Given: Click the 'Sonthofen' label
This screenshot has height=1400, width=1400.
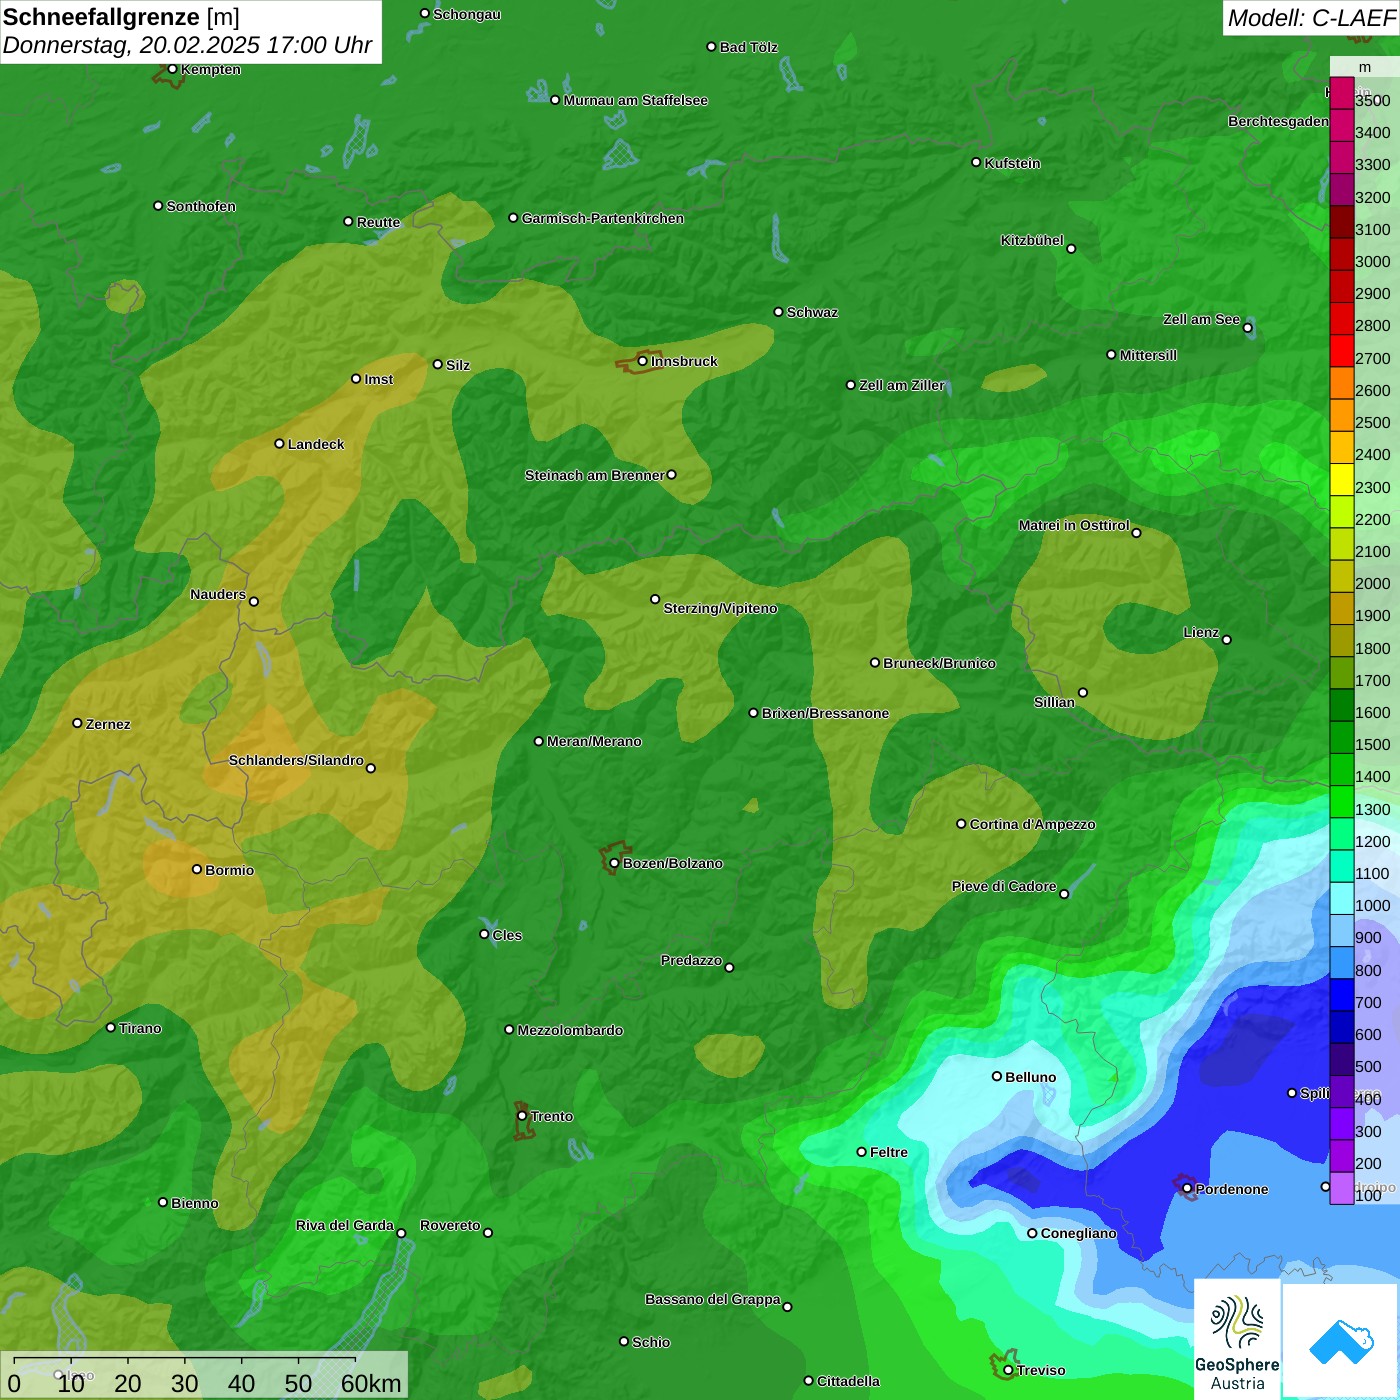Looking at the screenshot, I should coord(201,206).
